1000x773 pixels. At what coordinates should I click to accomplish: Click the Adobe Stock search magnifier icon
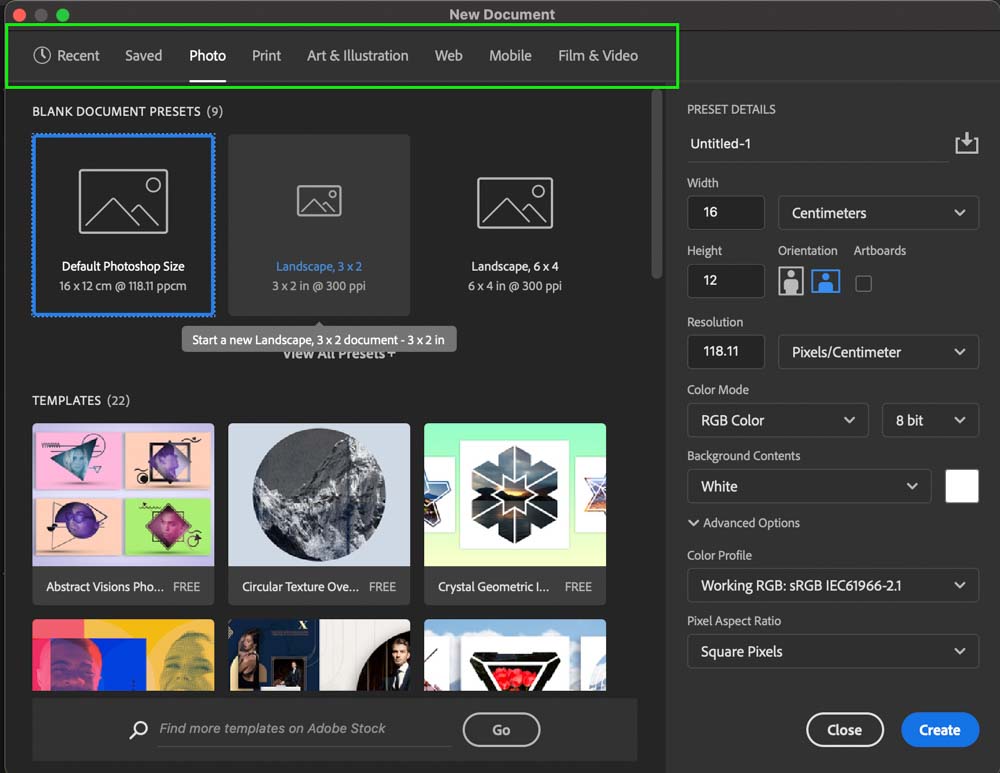tap(138, 729)
